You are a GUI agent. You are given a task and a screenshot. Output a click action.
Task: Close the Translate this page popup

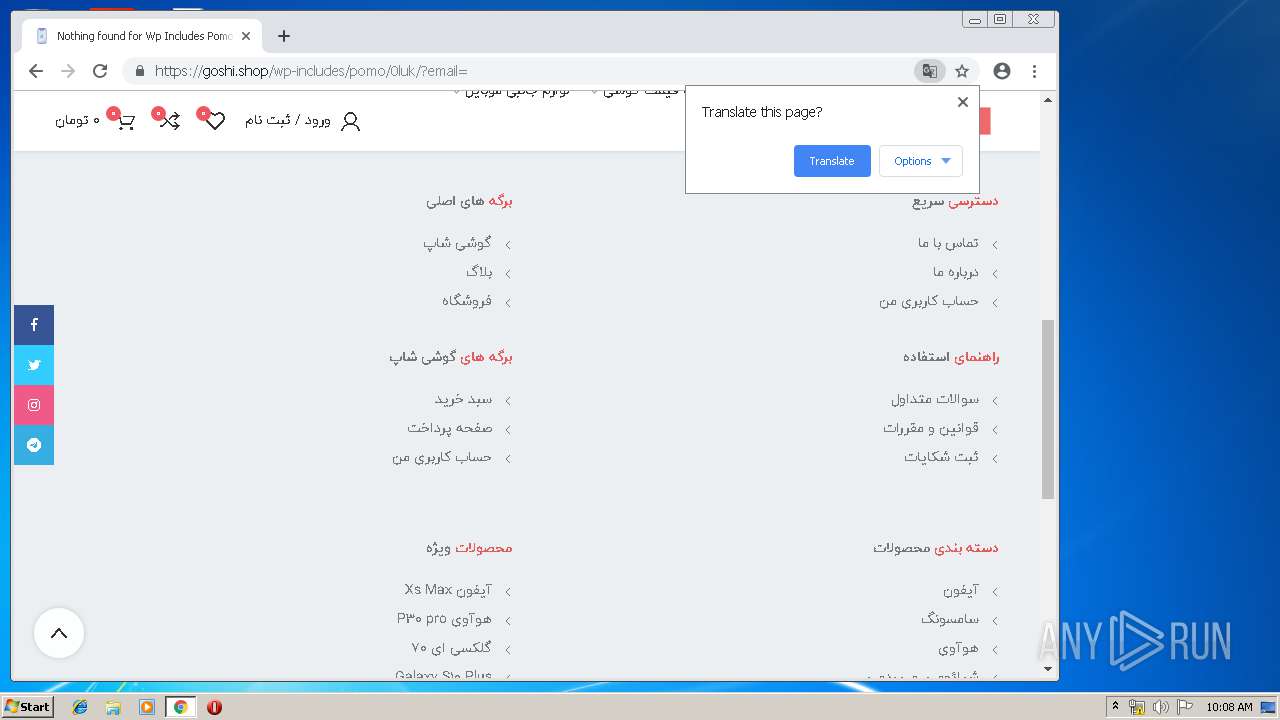[x=963, y=102]
